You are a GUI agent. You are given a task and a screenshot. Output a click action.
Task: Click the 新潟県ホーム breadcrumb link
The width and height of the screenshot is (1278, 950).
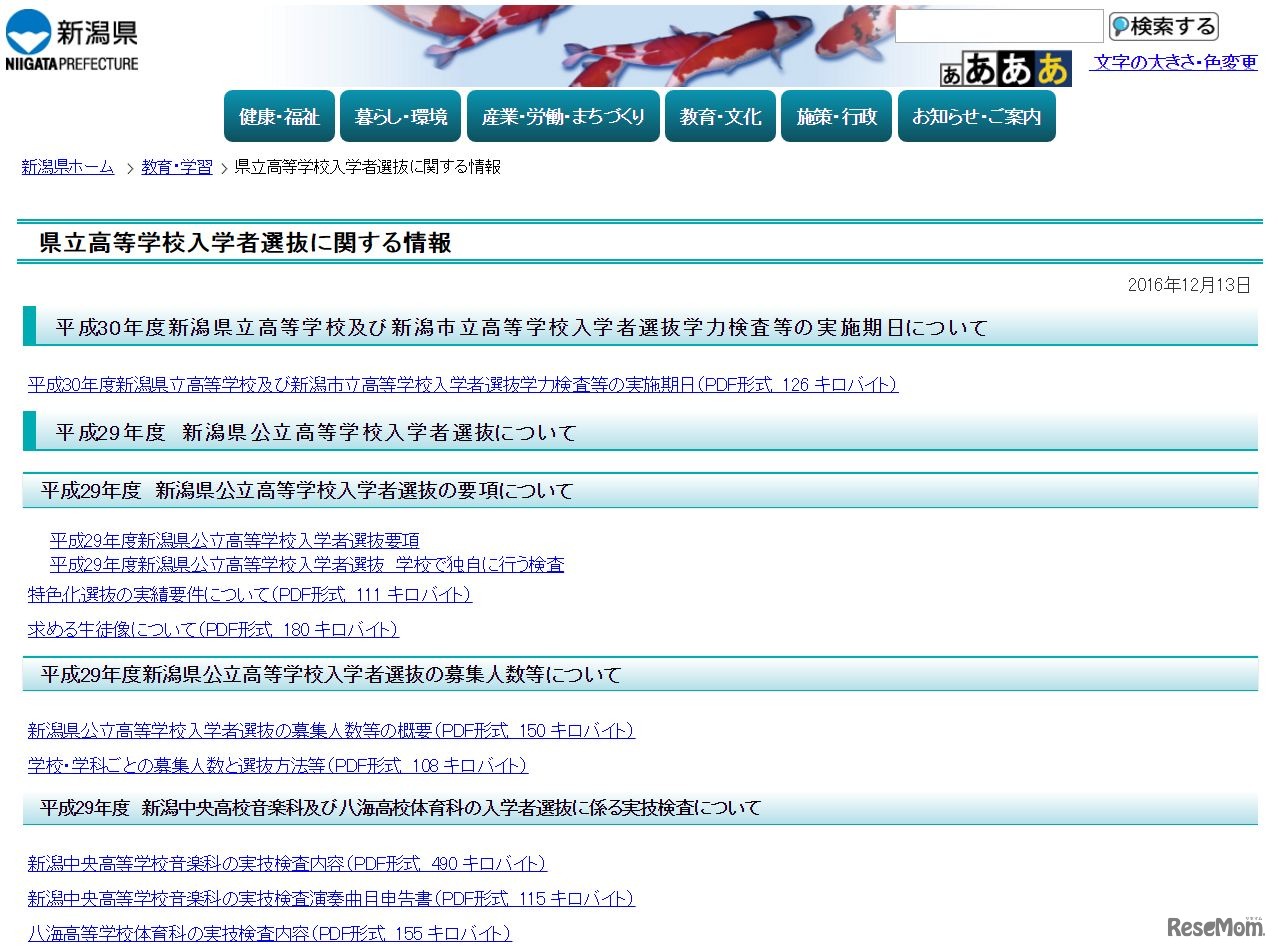pos(66,167)
